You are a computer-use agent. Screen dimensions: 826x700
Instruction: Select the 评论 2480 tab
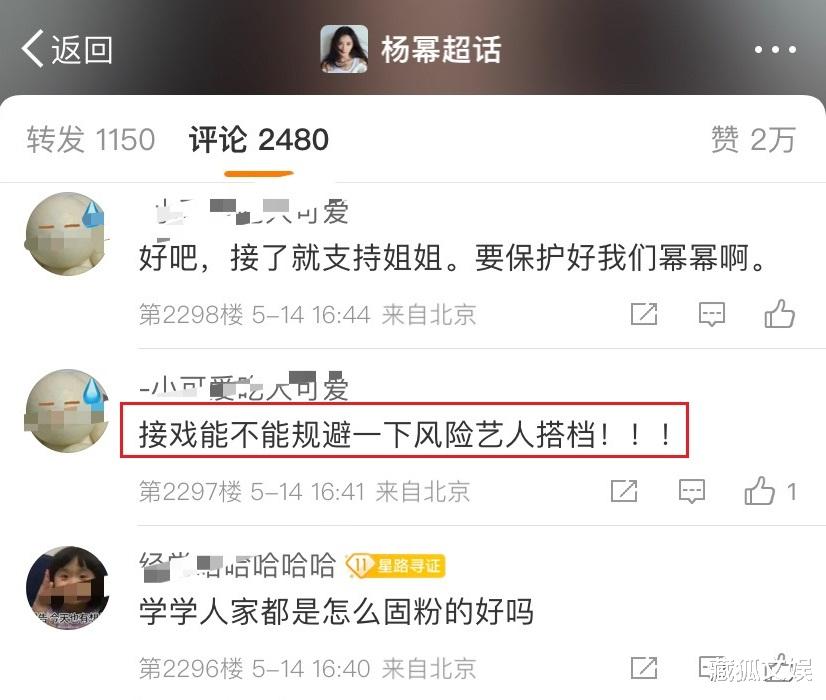(x=259, y=140)
